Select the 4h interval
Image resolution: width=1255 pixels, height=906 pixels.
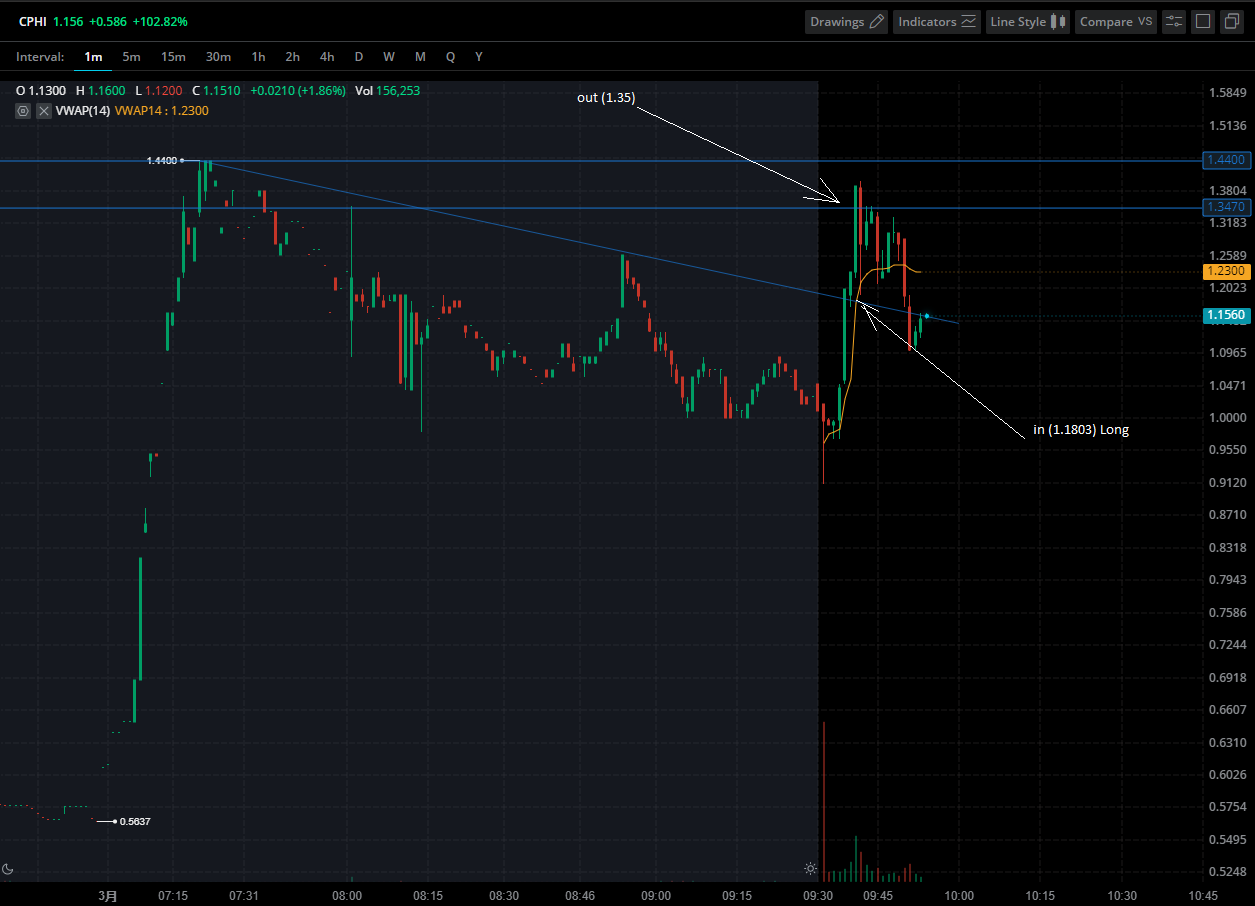click(327, 57)
